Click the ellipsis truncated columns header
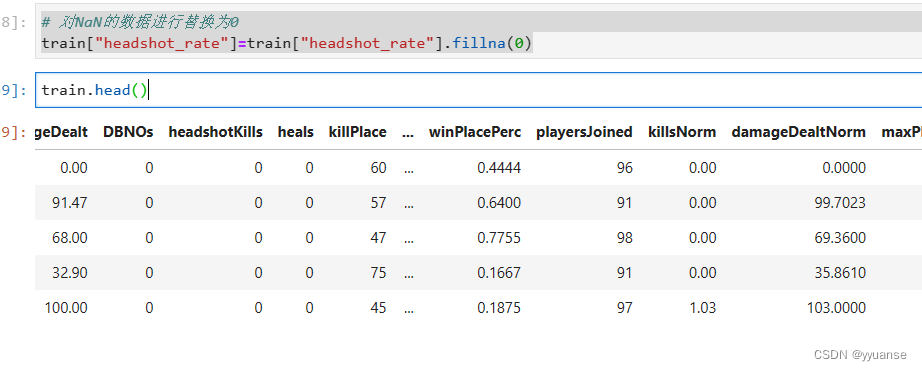Screen dimensions: 922x371 pos(408,132)
